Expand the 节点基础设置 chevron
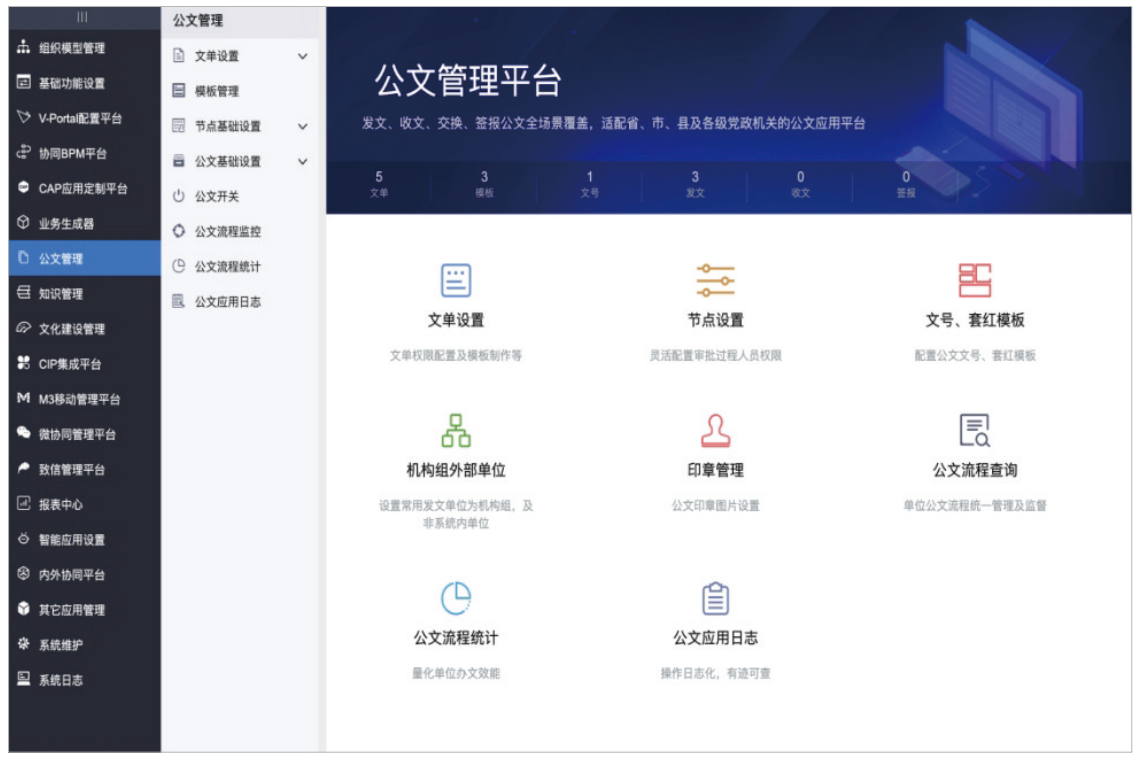 coord(302,127)
